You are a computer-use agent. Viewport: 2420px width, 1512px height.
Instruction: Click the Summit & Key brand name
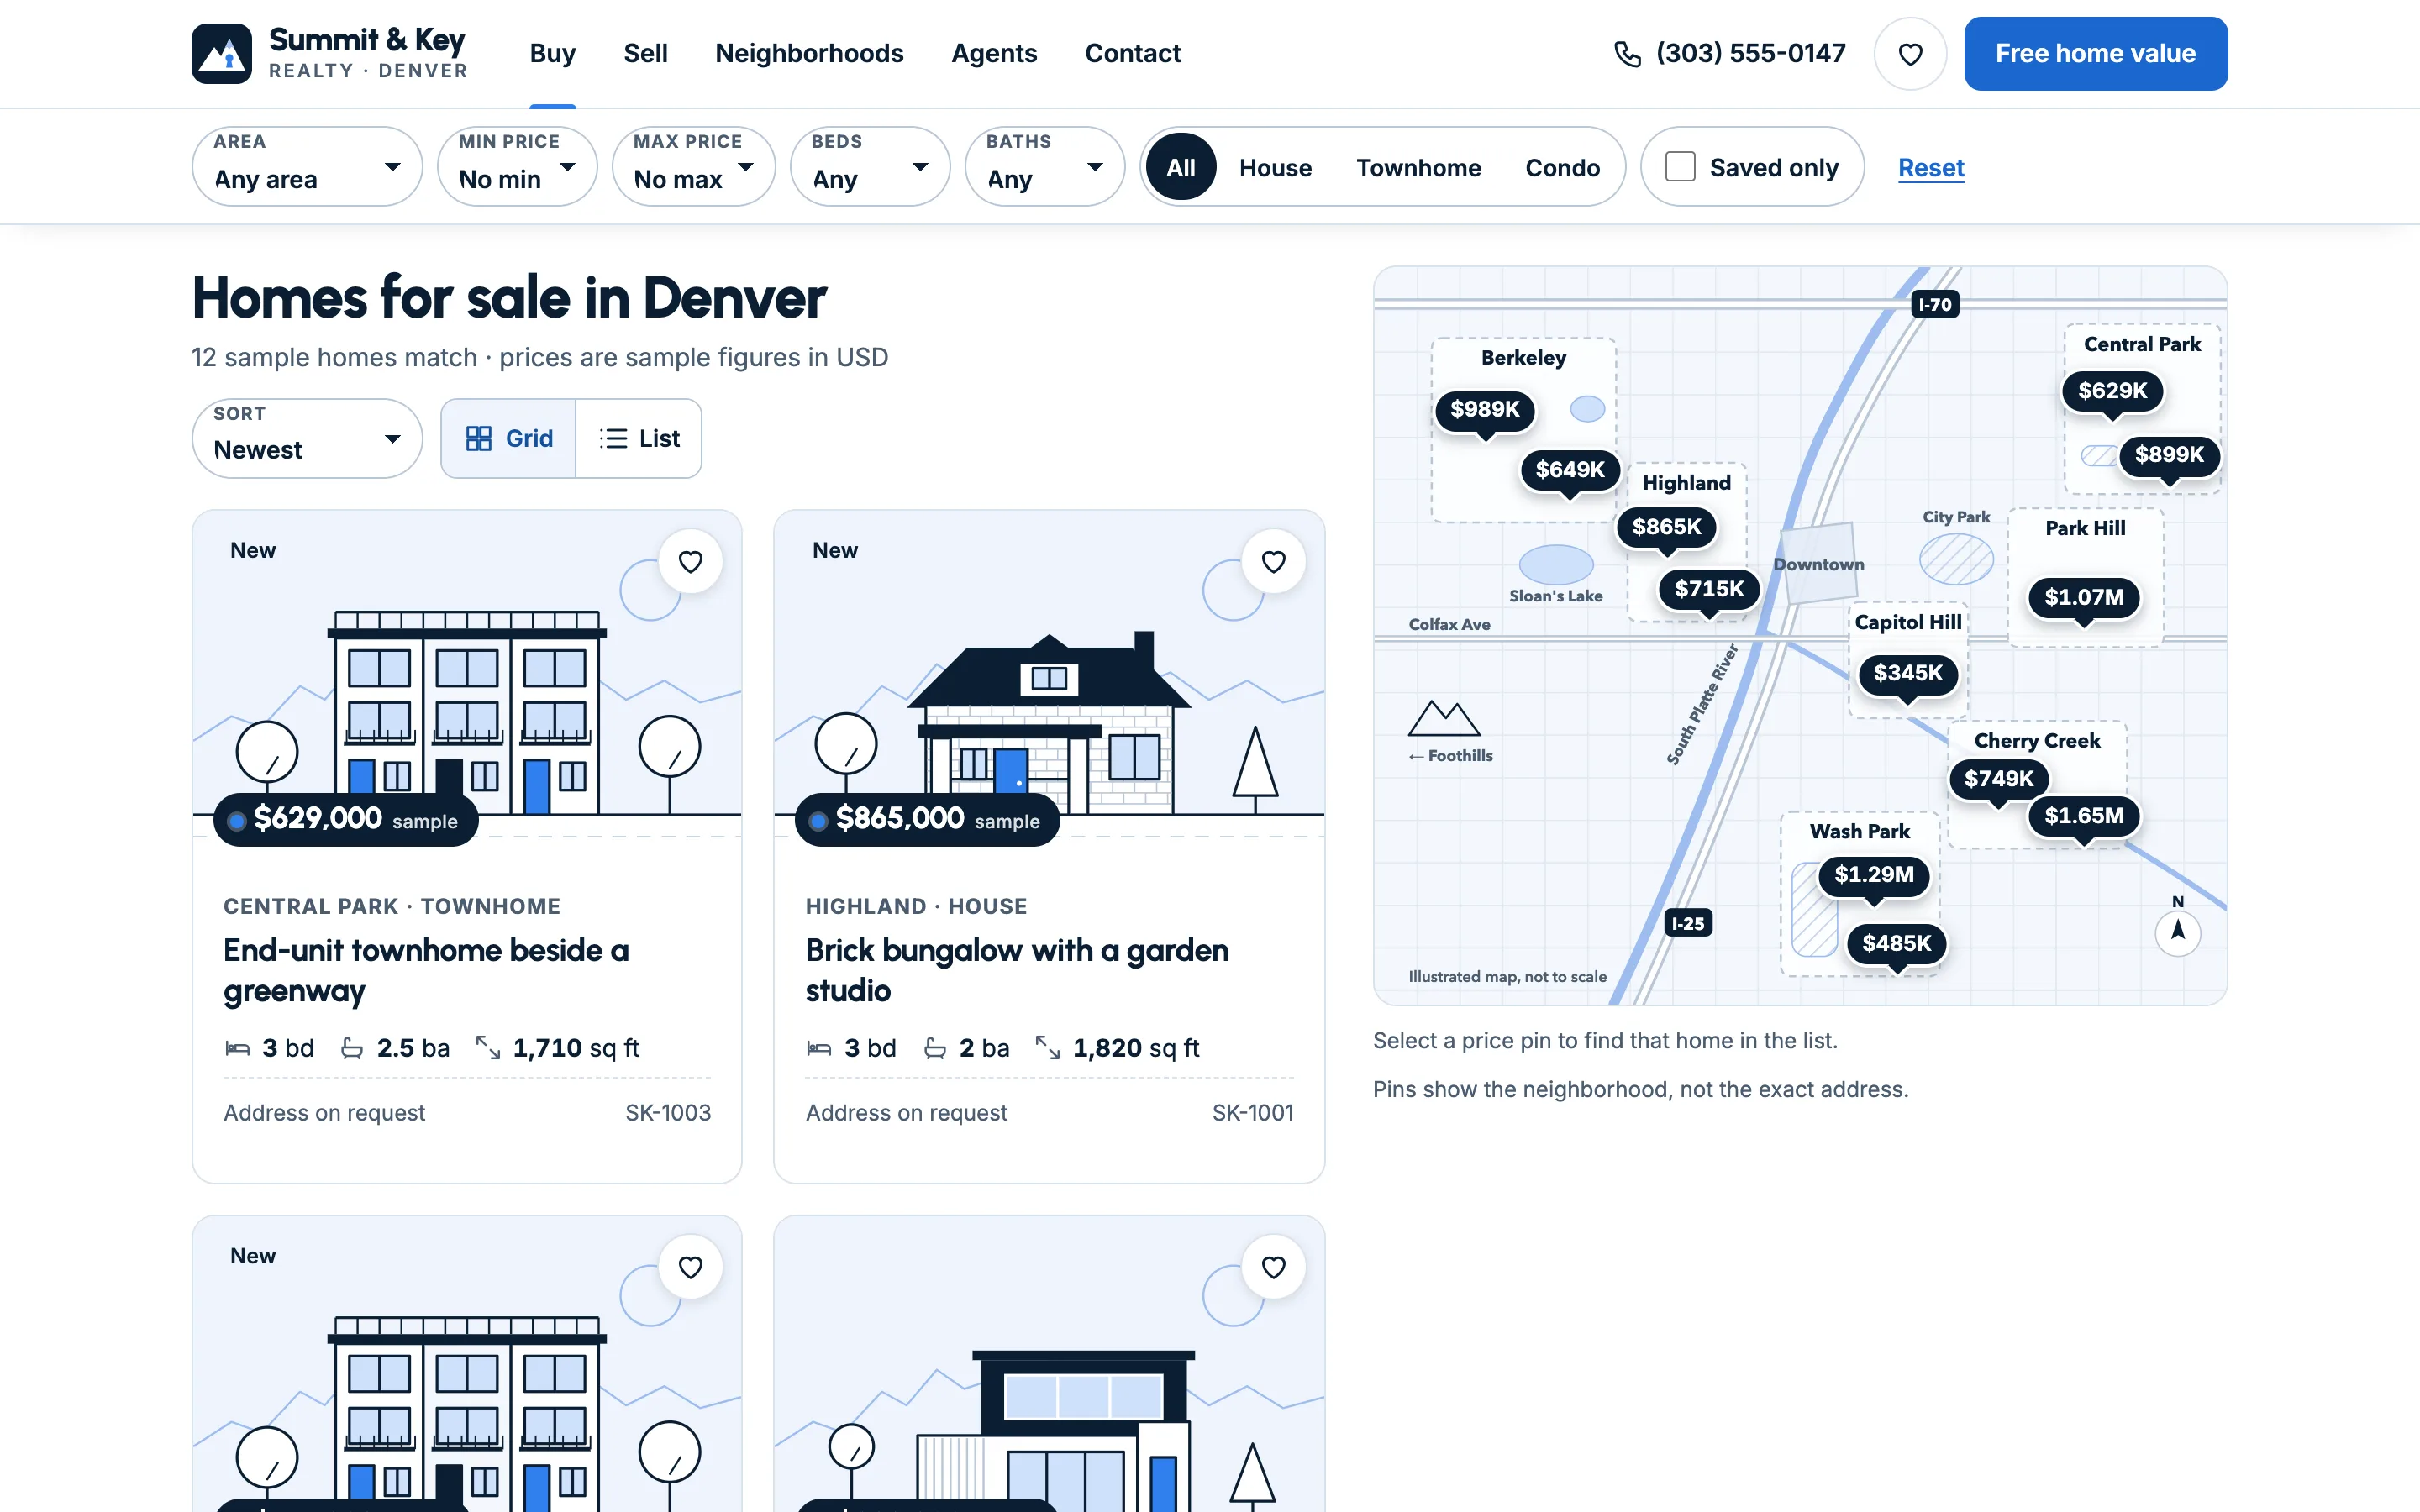(367, 40)
